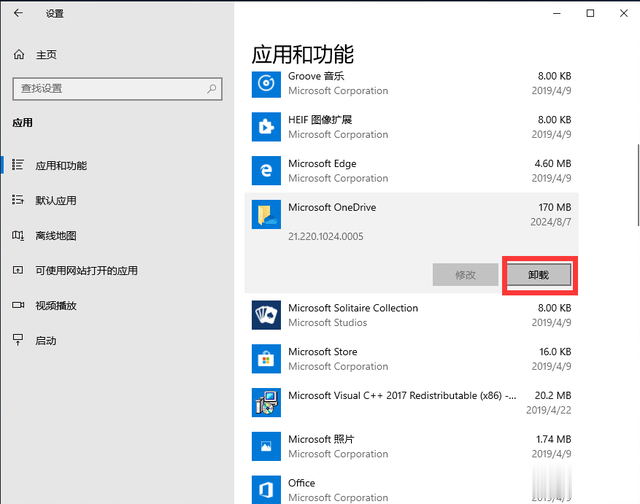The image size is (640, 504).
Task: Select the Microsoft 照片 entry
Action: pos(411,446)
